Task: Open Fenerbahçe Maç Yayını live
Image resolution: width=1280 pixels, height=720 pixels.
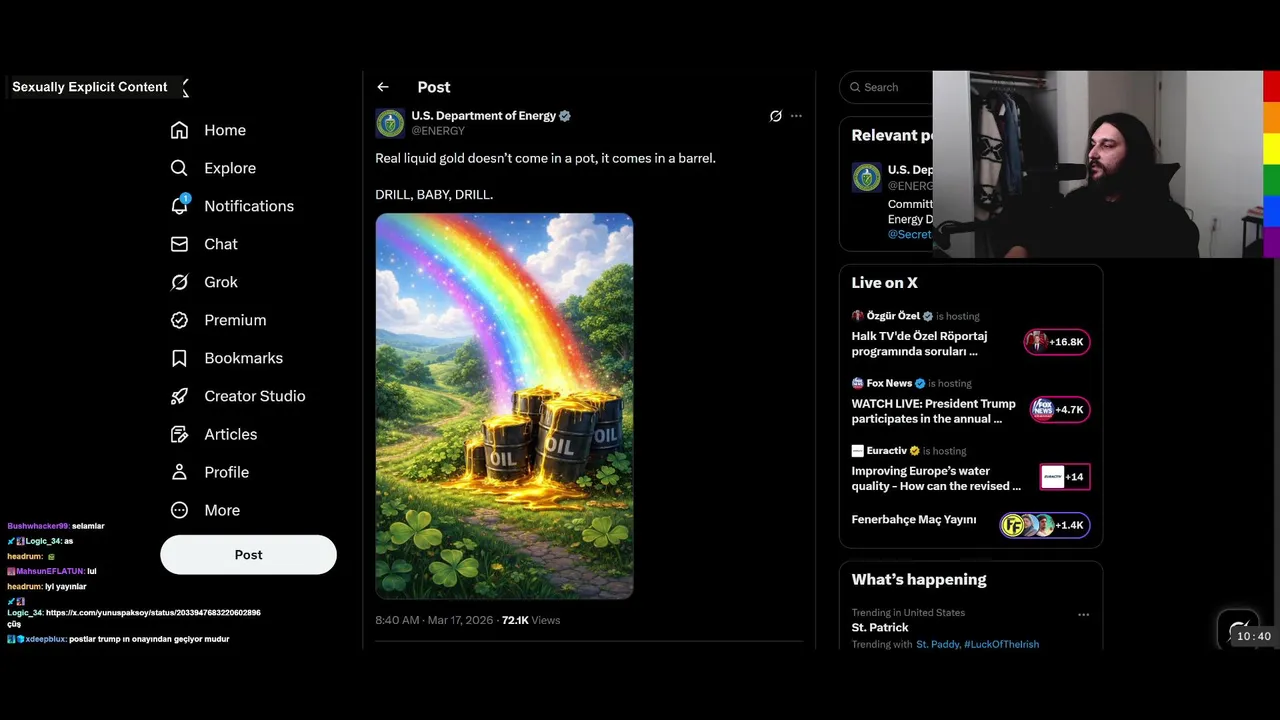Action: tap(913, 520)
